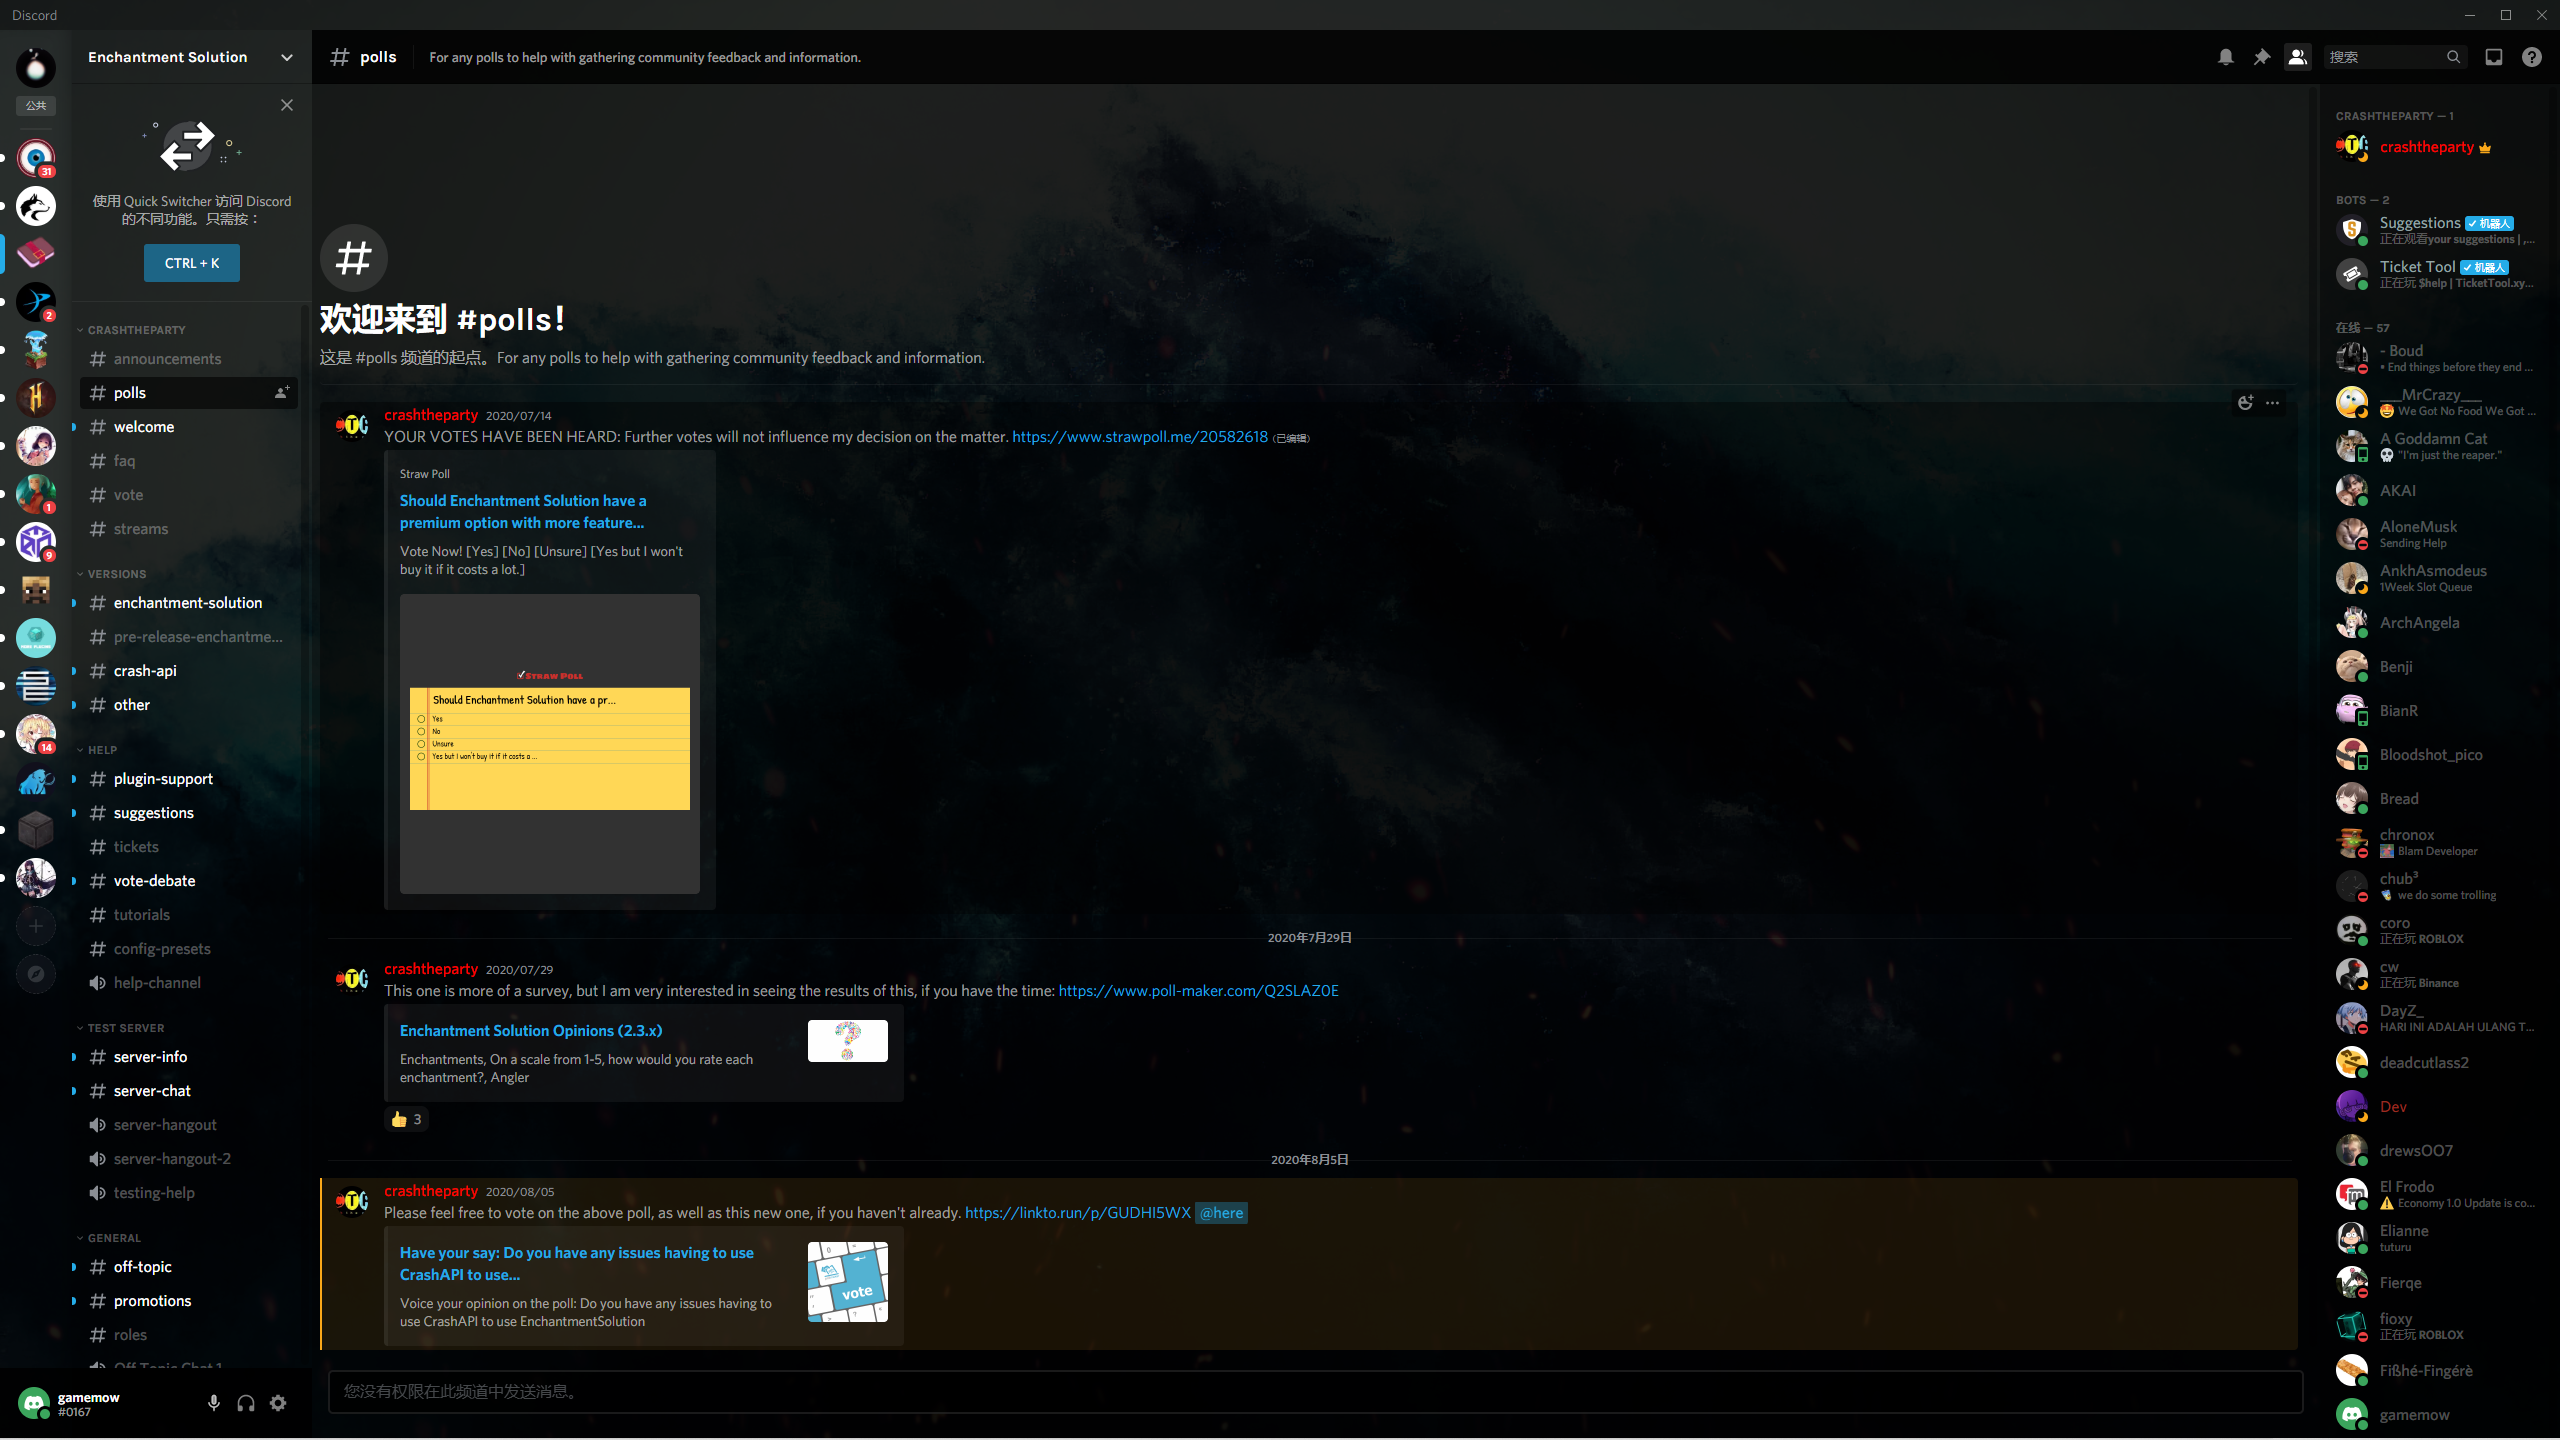Open Enchantment Solution server dropdown

190,57
